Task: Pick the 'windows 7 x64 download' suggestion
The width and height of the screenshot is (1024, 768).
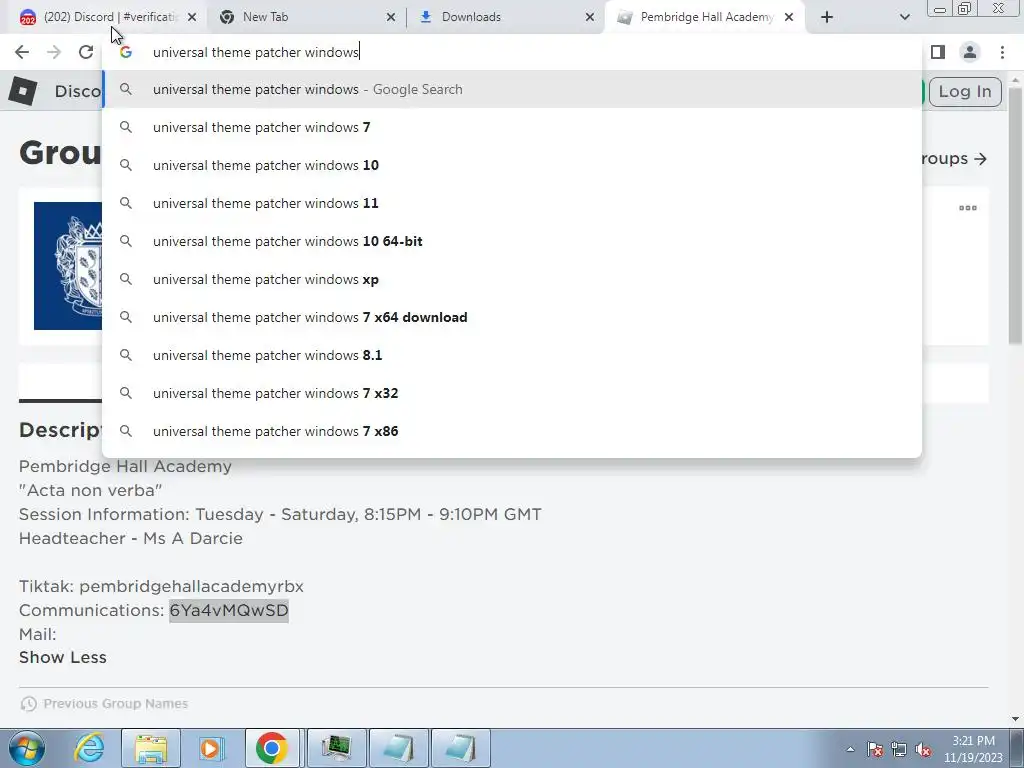Action: [513, 317]
